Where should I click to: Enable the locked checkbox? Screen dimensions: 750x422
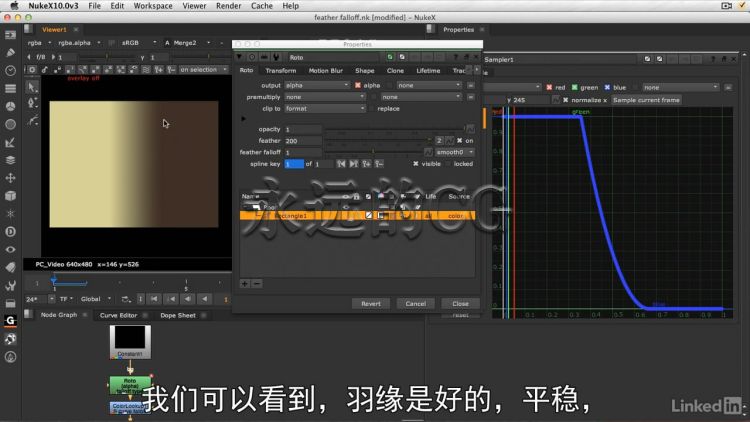(x=448, y=164)
